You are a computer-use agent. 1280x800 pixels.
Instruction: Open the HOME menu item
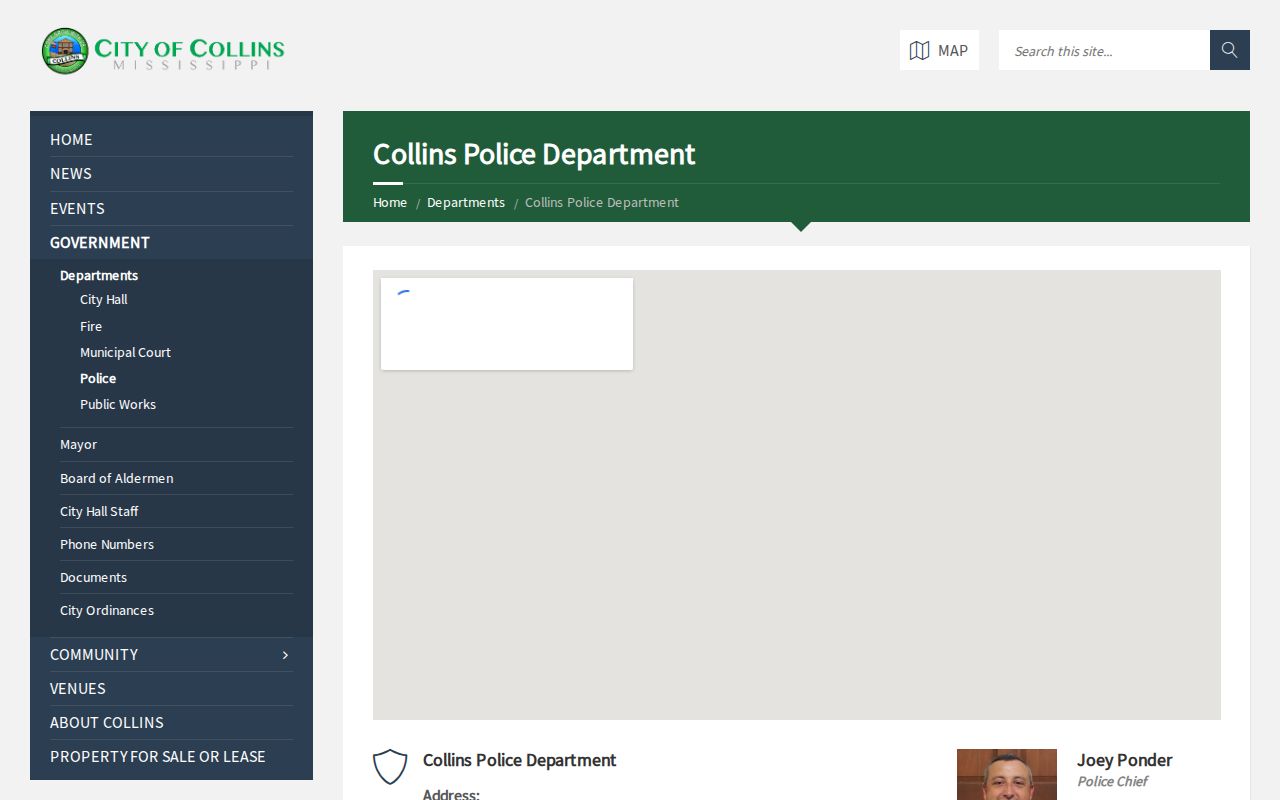(71, 140)
